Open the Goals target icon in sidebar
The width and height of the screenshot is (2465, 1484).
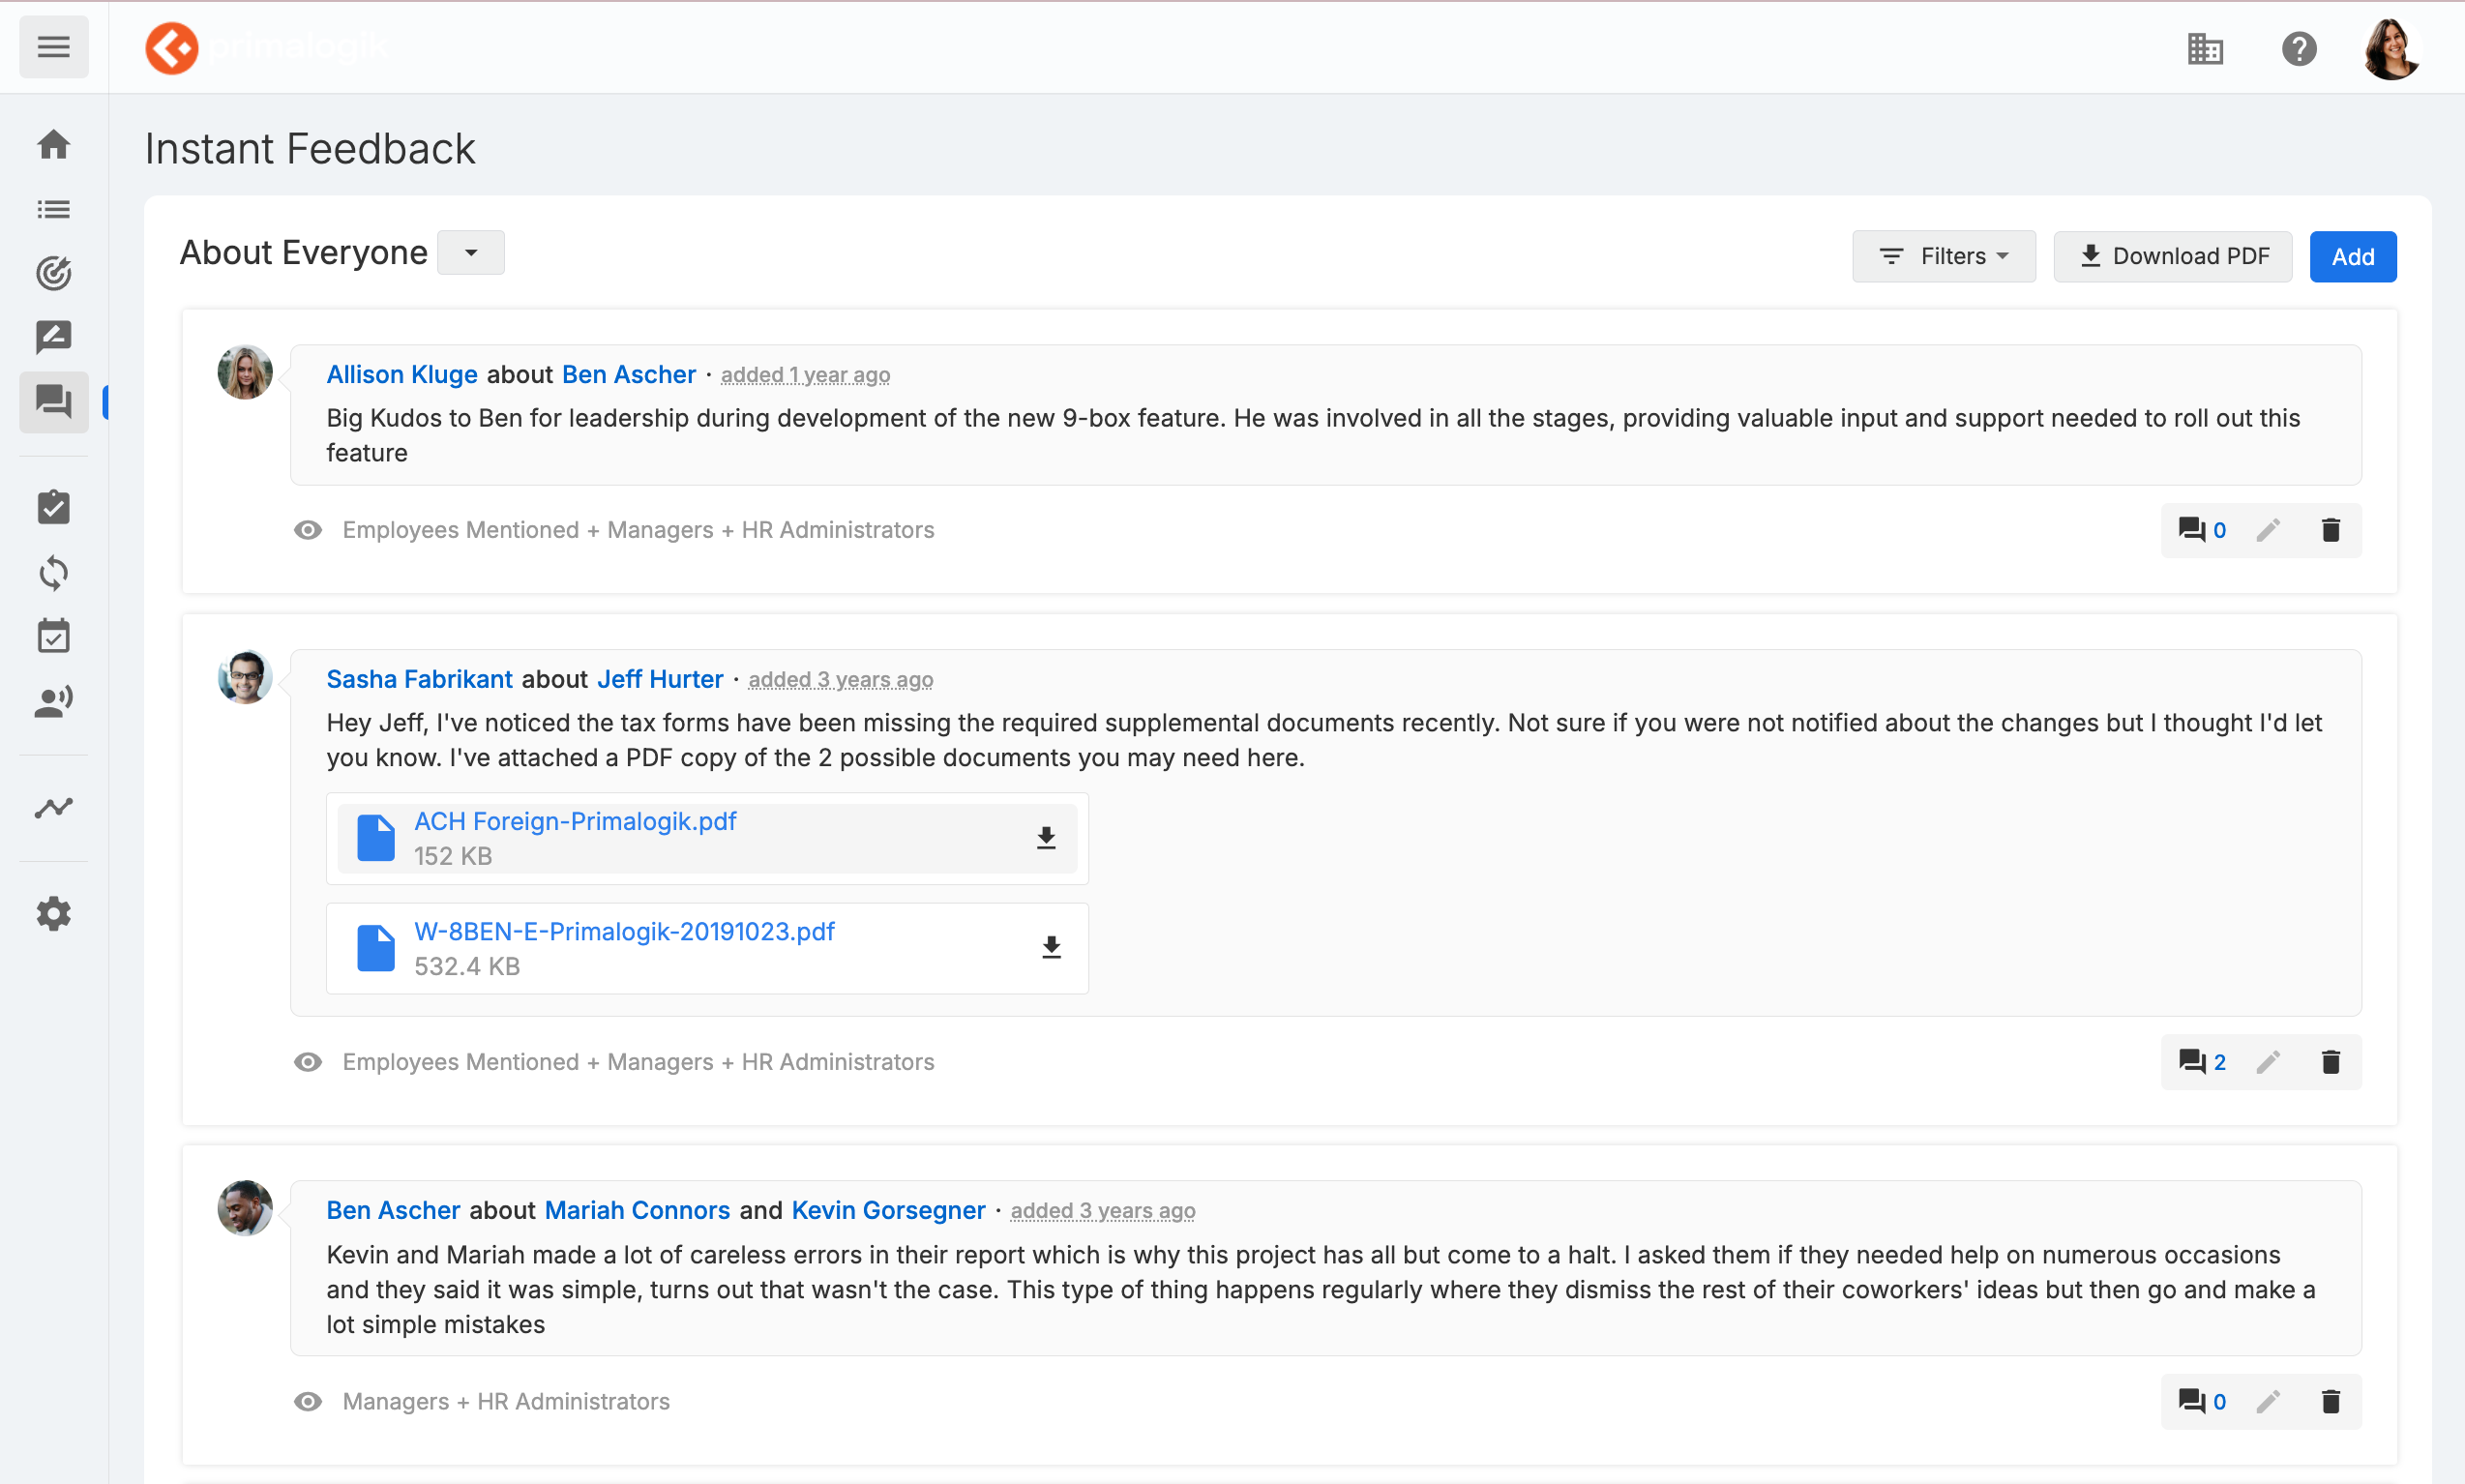(53, 273)
